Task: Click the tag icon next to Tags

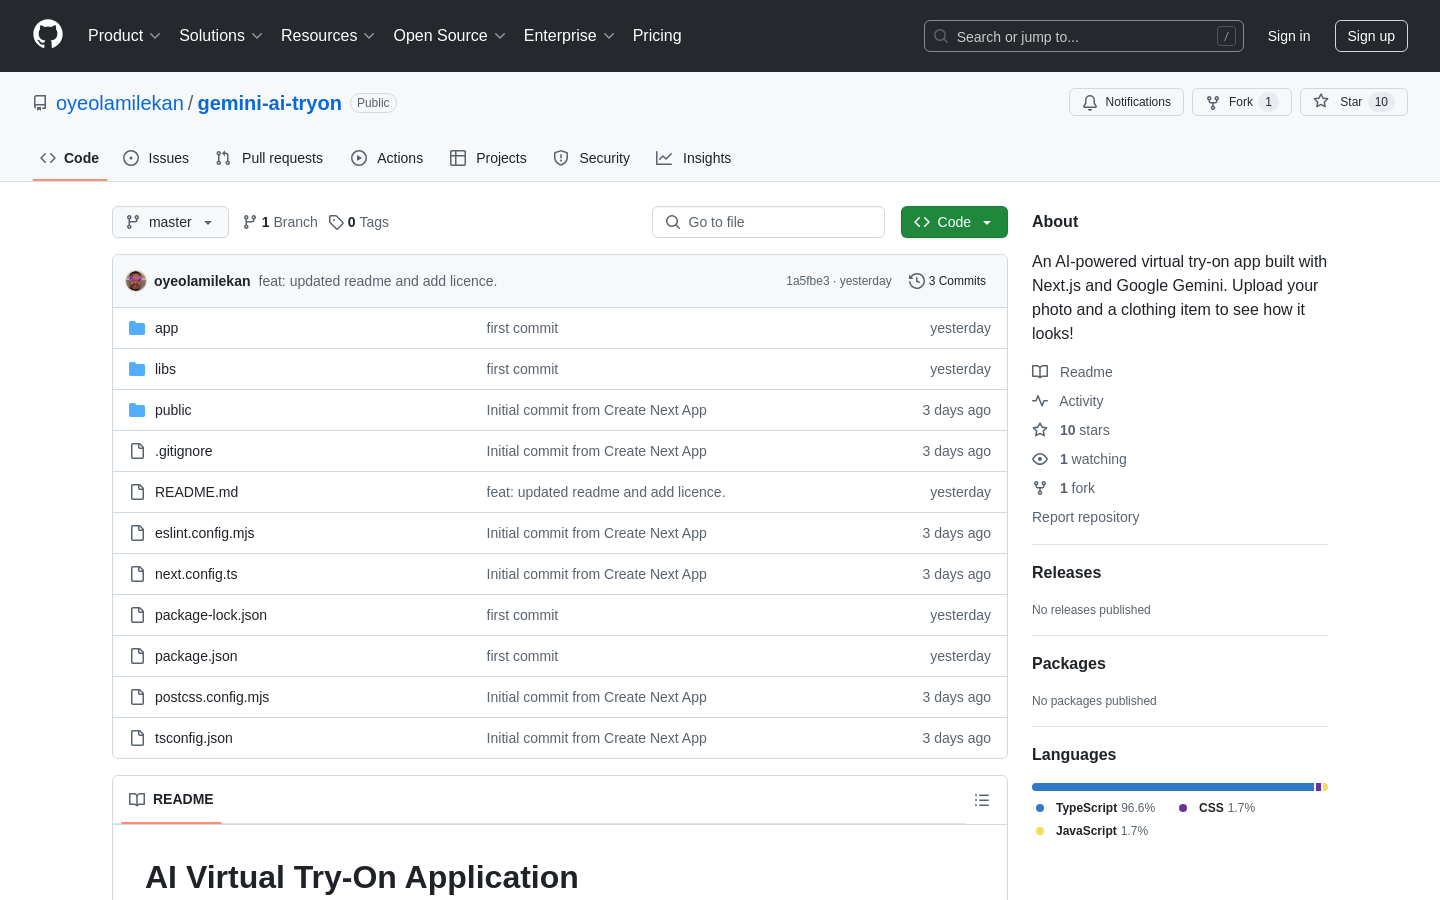Action: click(x=336, y=222)
